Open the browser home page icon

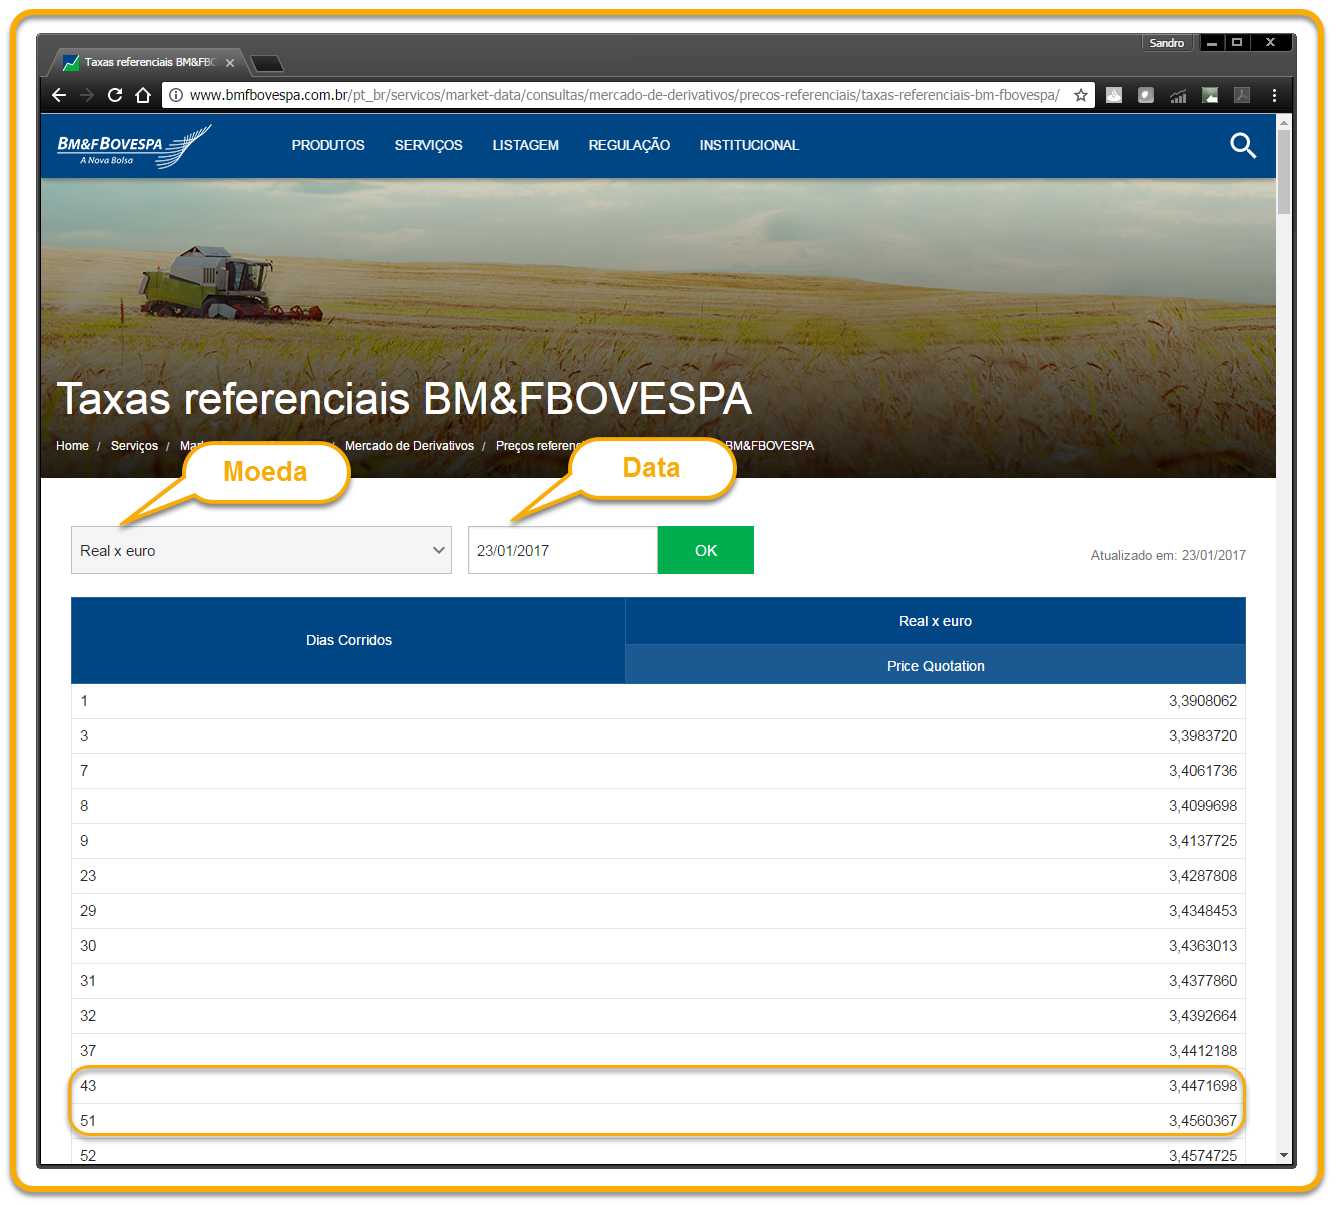coord(143,95)
